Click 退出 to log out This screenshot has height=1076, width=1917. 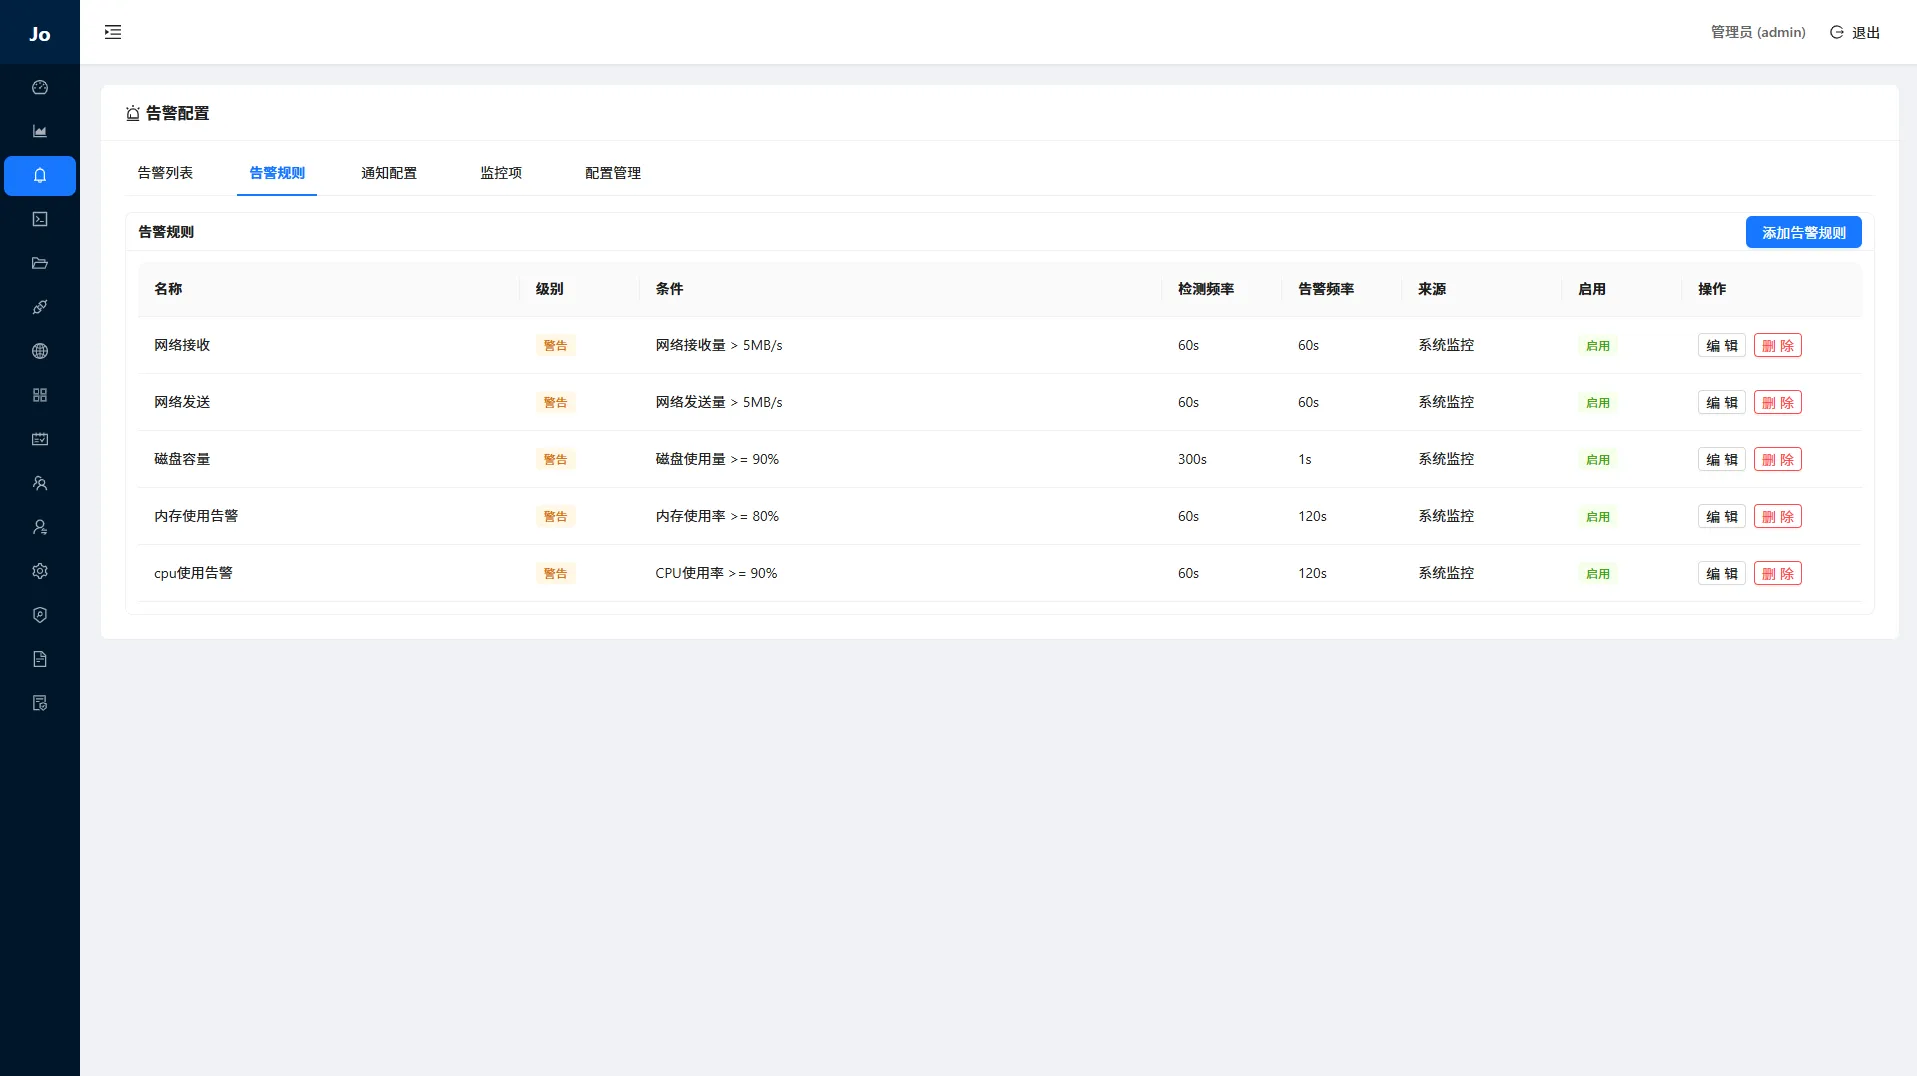coord(1855,33)
